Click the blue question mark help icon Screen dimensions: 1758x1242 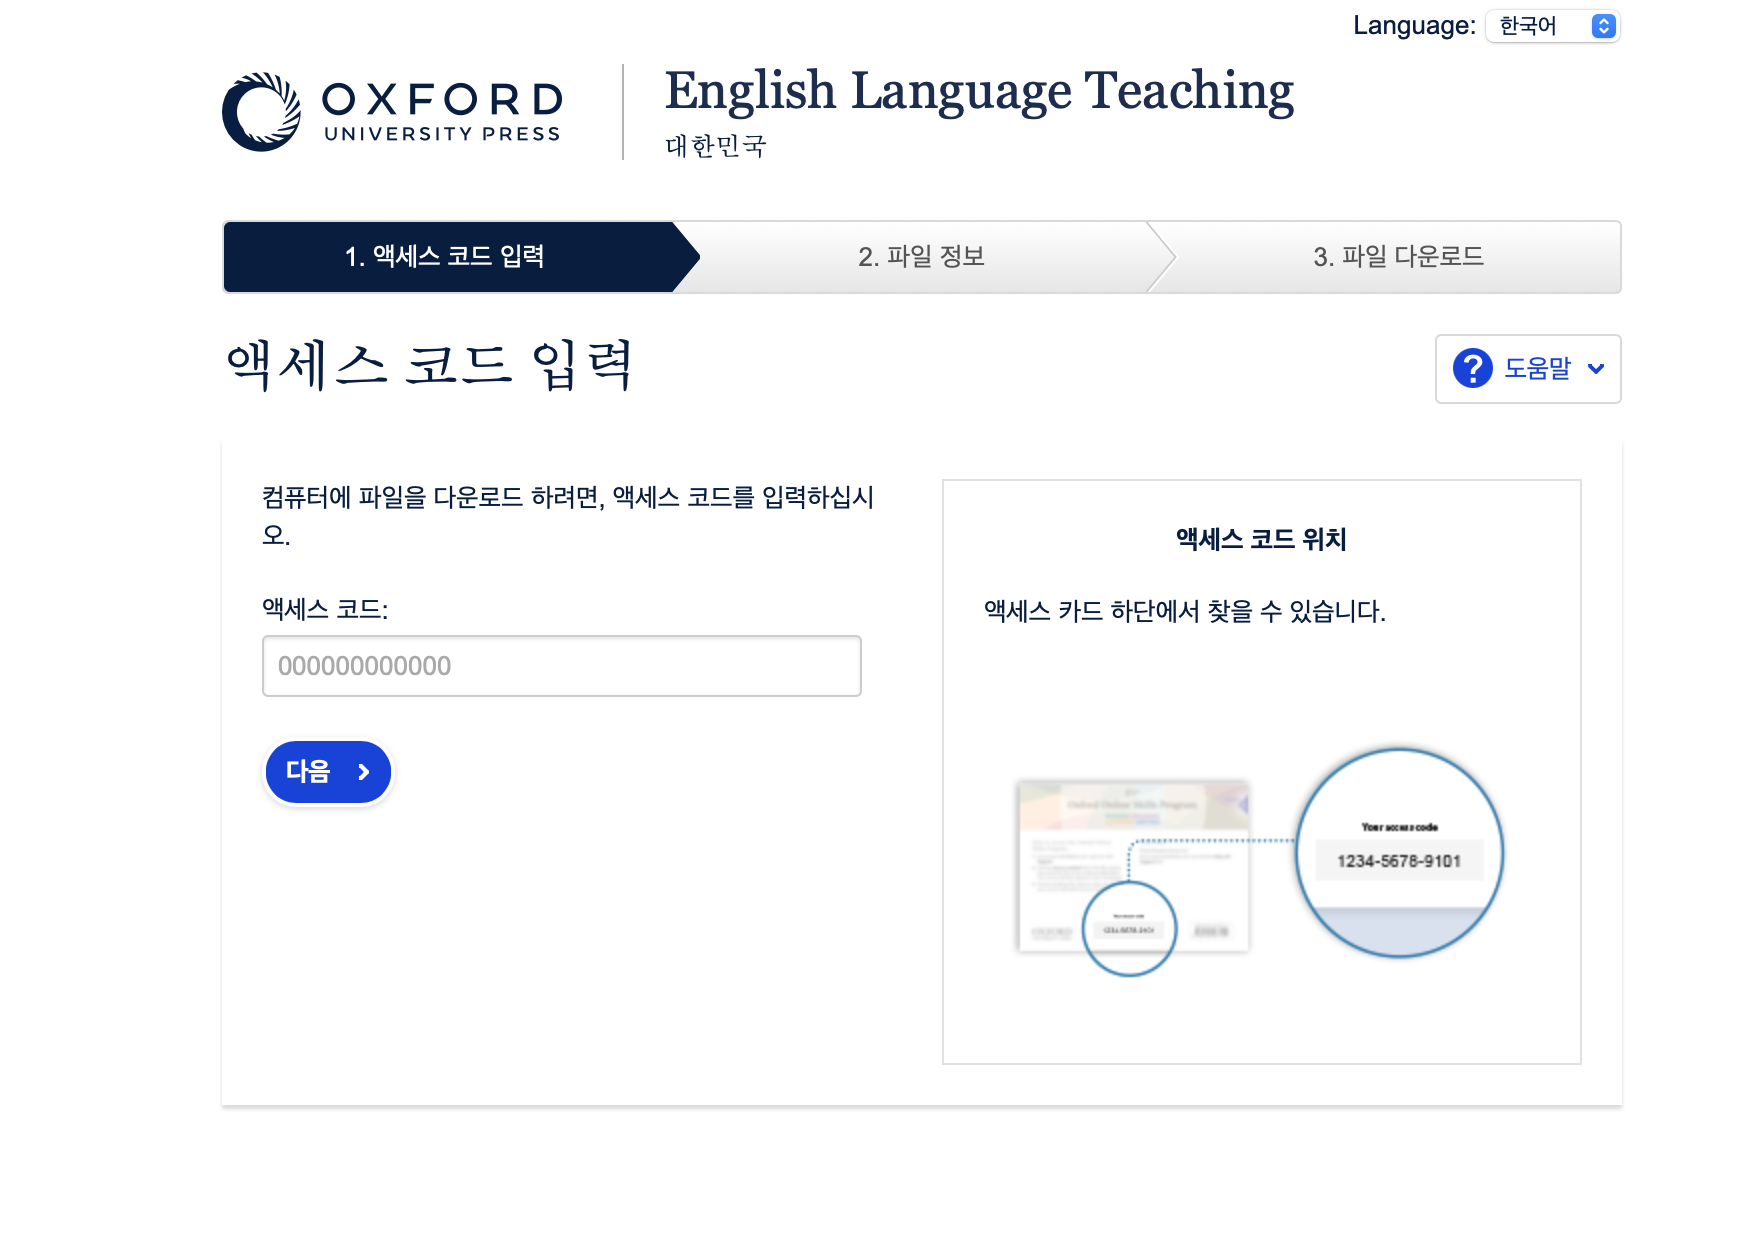pyautogui.click(x=1472, y=369)
